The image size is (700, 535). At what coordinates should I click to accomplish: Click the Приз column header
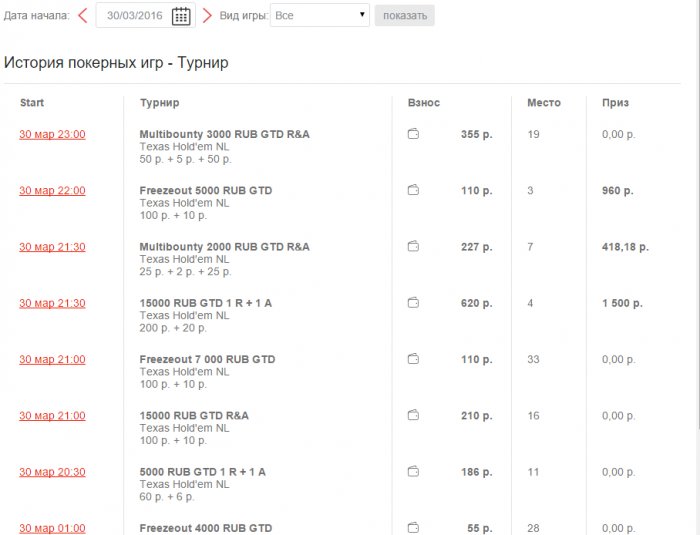[615, 103]
